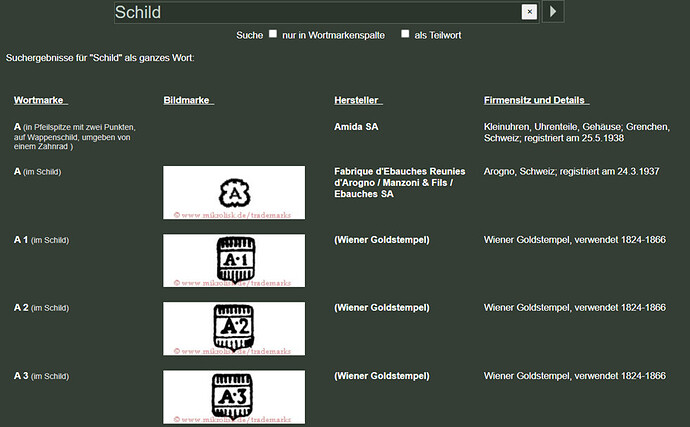Click the 'A 2 (im Schild)' wordmark
Screen dimensions: 690x427
[41, 308]
